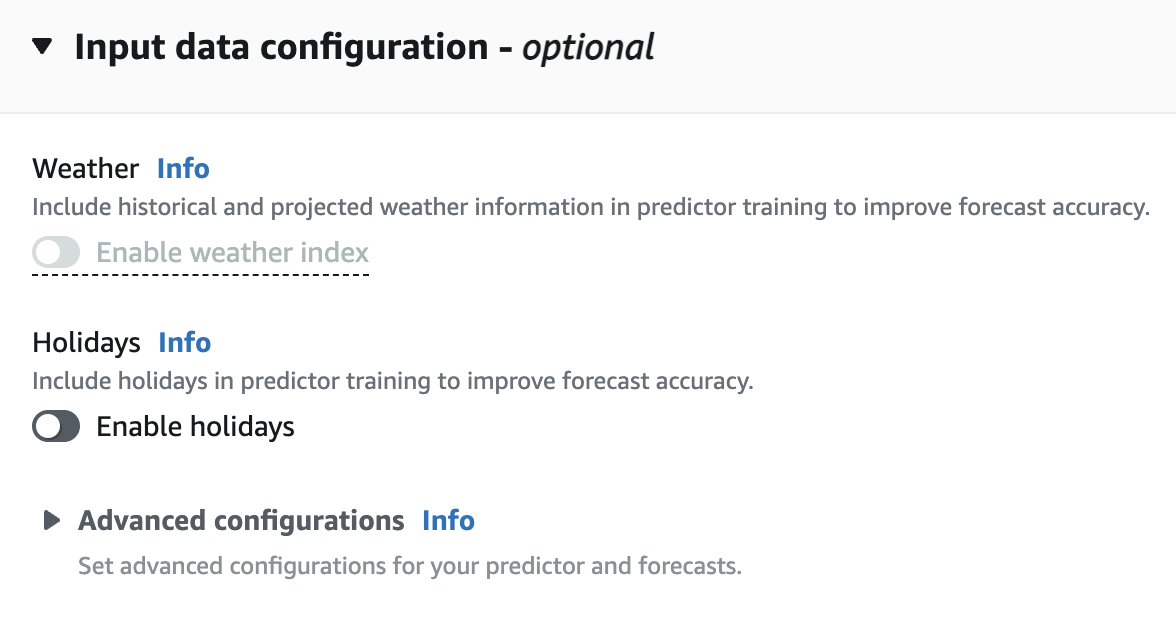Click the dashed underline beneath the weather index toggle
1176x624 pixels.
(x=200, y=273)
